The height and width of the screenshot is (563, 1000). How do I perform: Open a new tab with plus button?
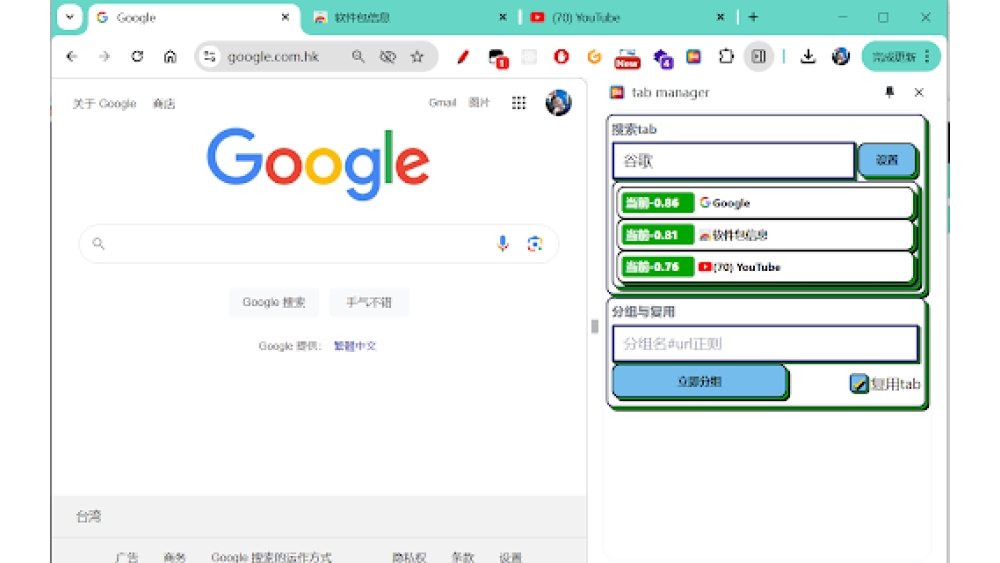coord(753,17)
